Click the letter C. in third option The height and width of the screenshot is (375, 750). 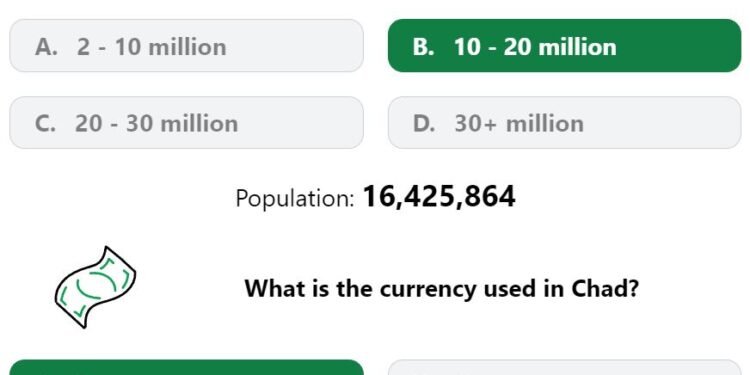coord(45,123)
